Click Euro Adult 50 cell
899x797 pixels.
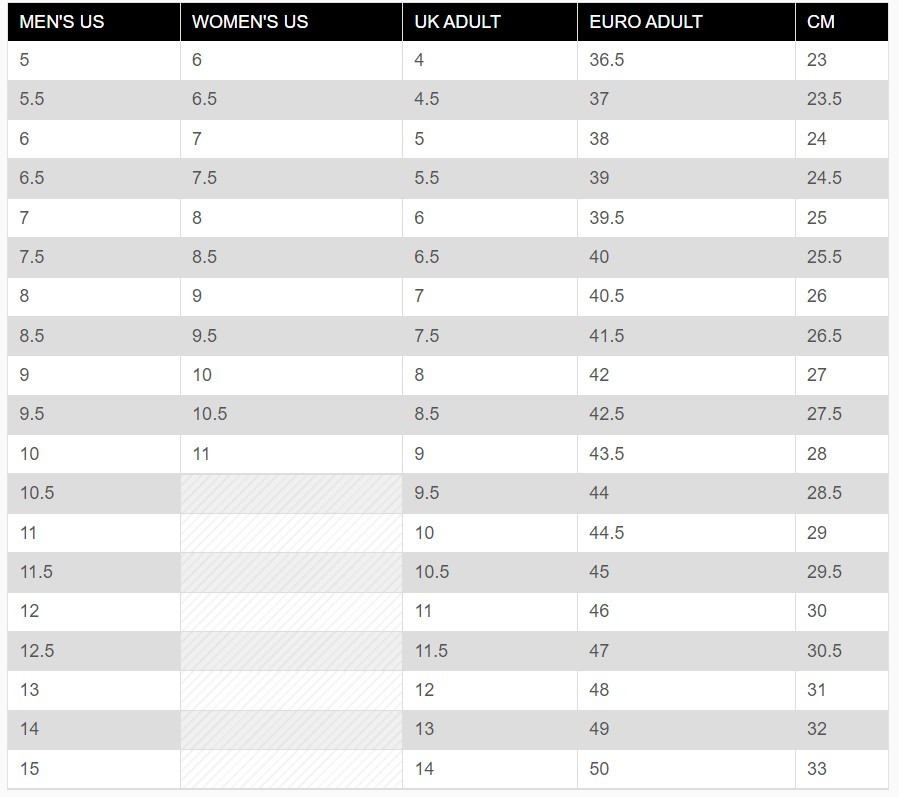coord(686,769)
